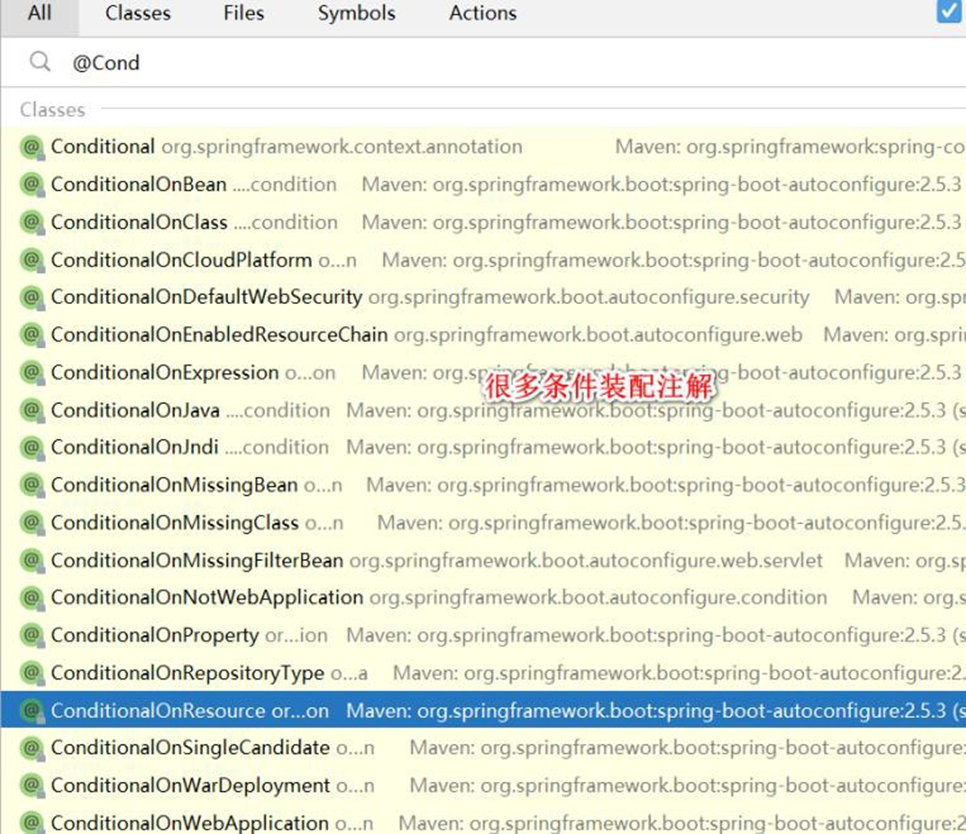Image resolution: width=966 pixels, height=834 pixels.
Task: Select ConditionalOnSingleCandidate result entry
Action: point(190,748)
